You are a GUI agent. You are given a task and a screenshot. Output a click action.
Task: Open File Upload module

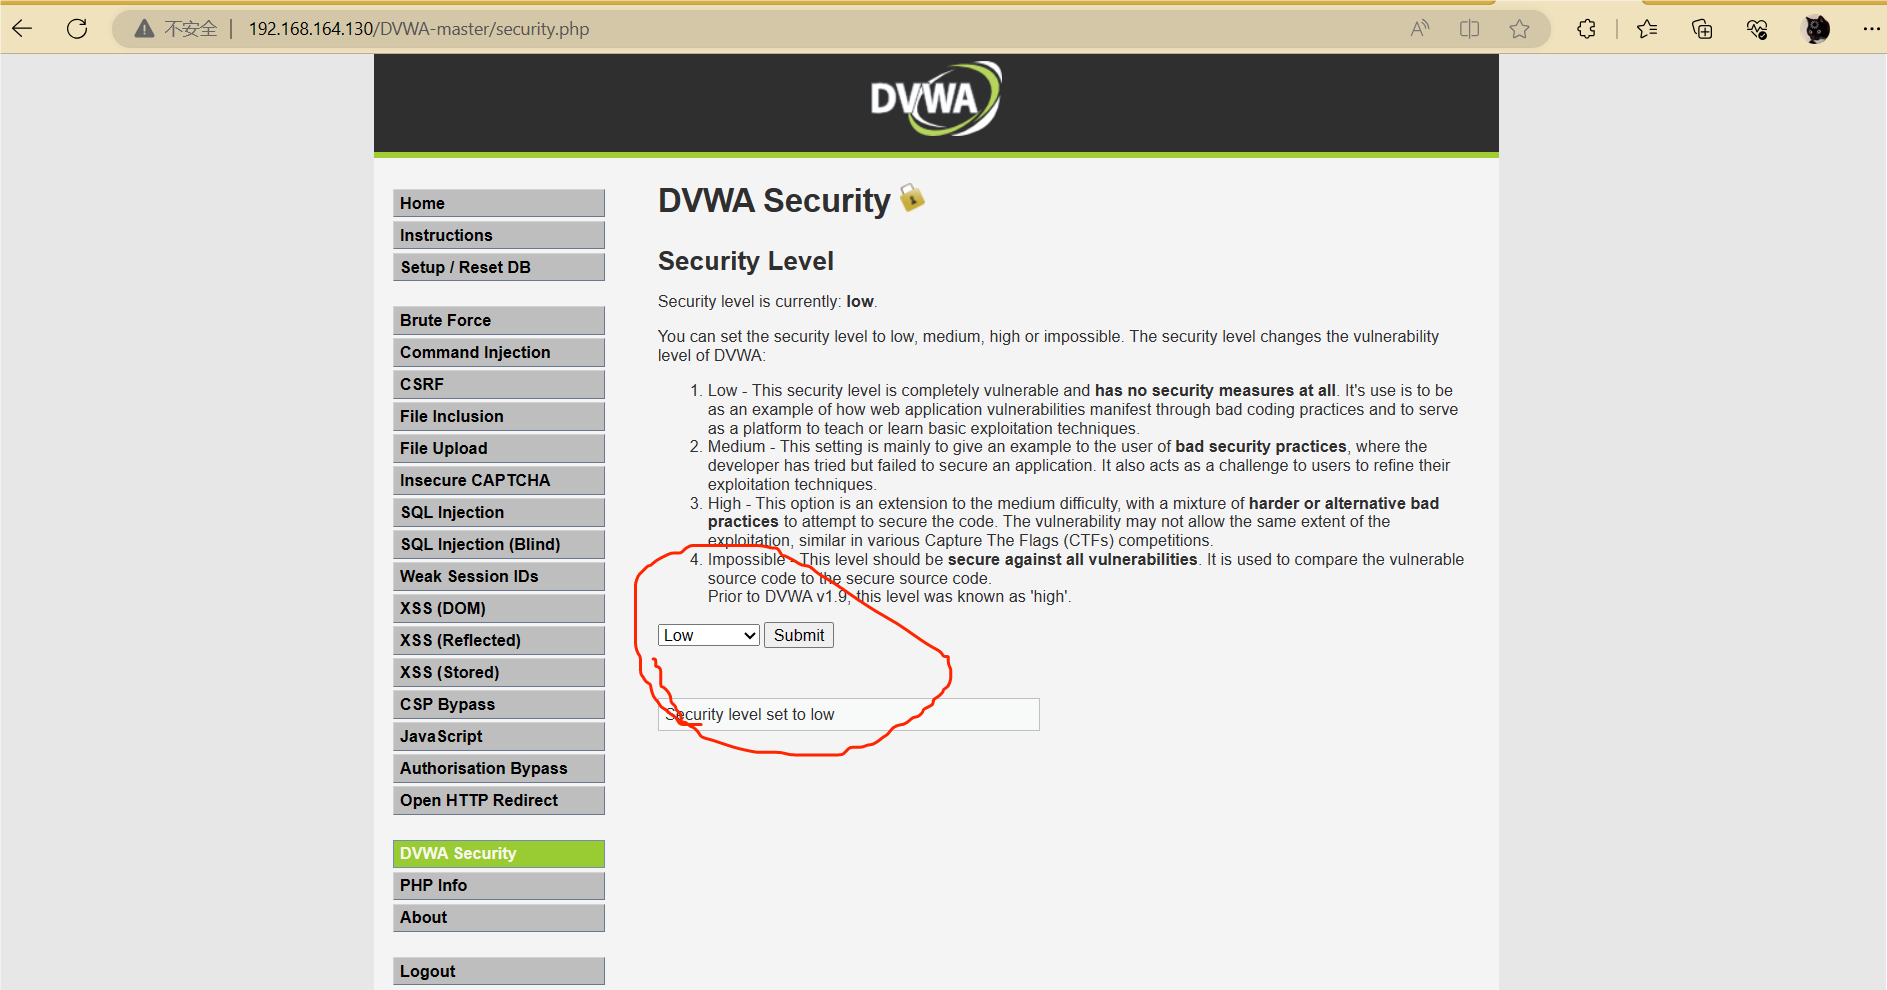[499, 448]
